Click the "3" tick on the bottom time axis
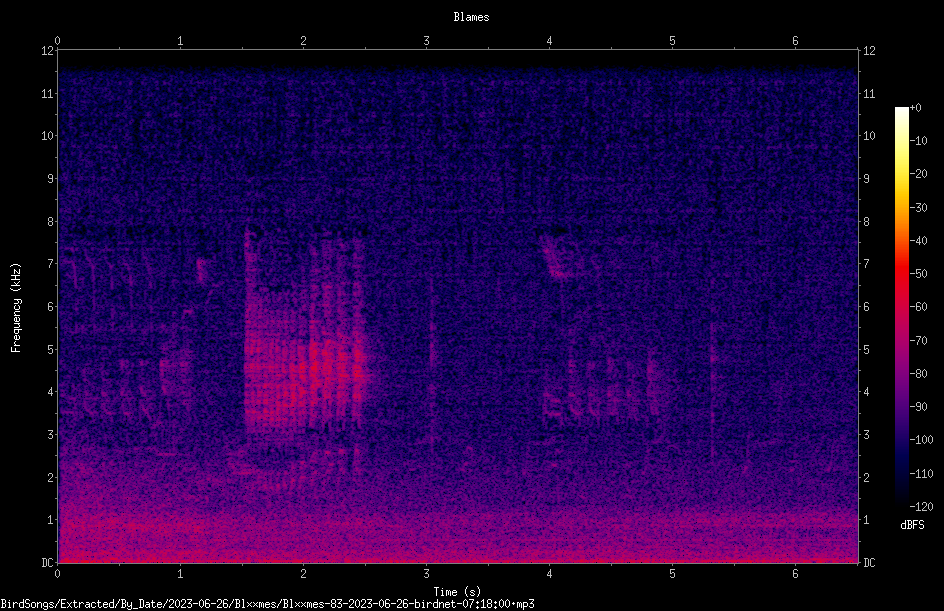The image size is (944, 611). (427, 574)
